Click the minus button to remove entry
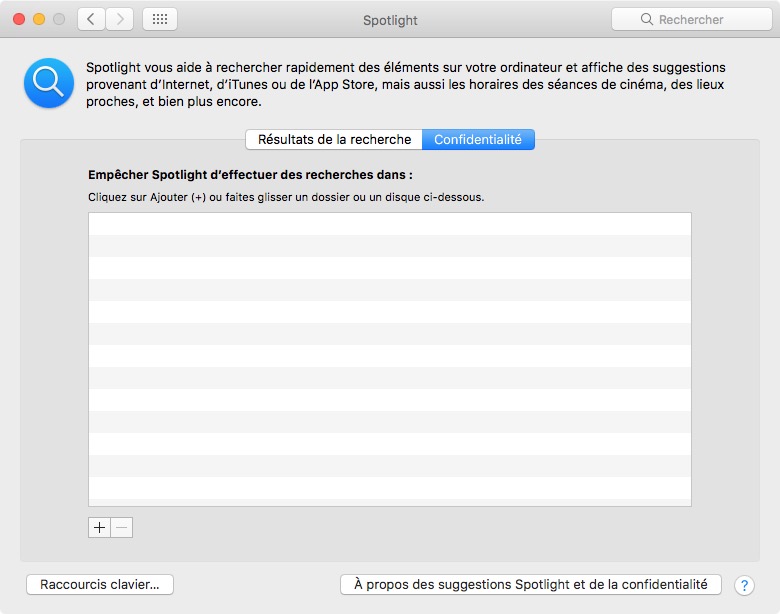Viewport: 780px width, 614px height. point(122,527)
